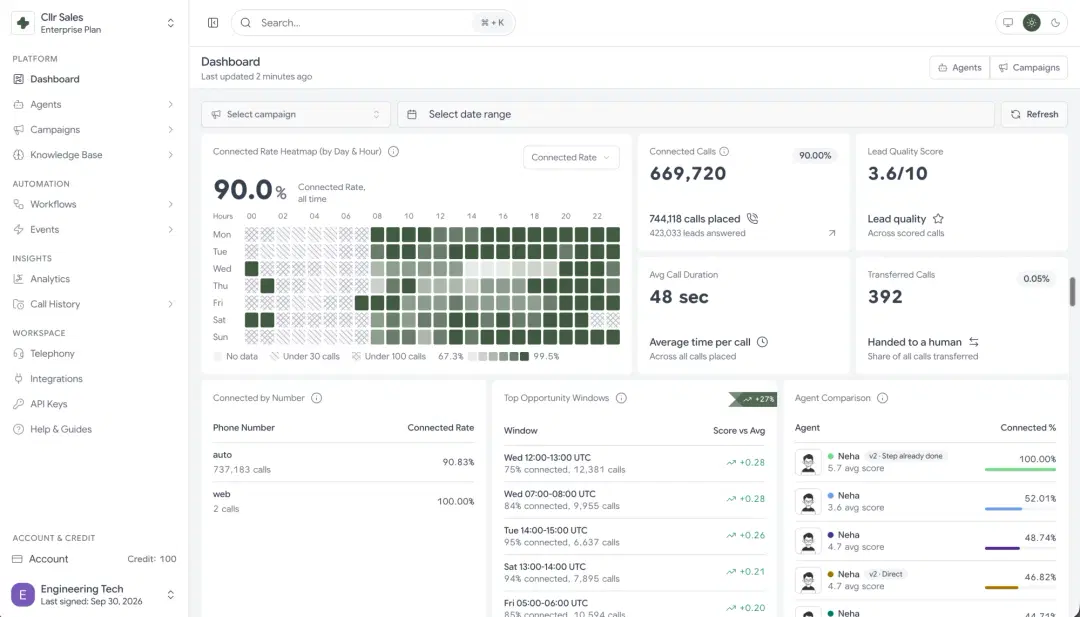Switch to system theme monitor icon
This screenshot has height=617, width=1080.
[x=1008, y=23]
